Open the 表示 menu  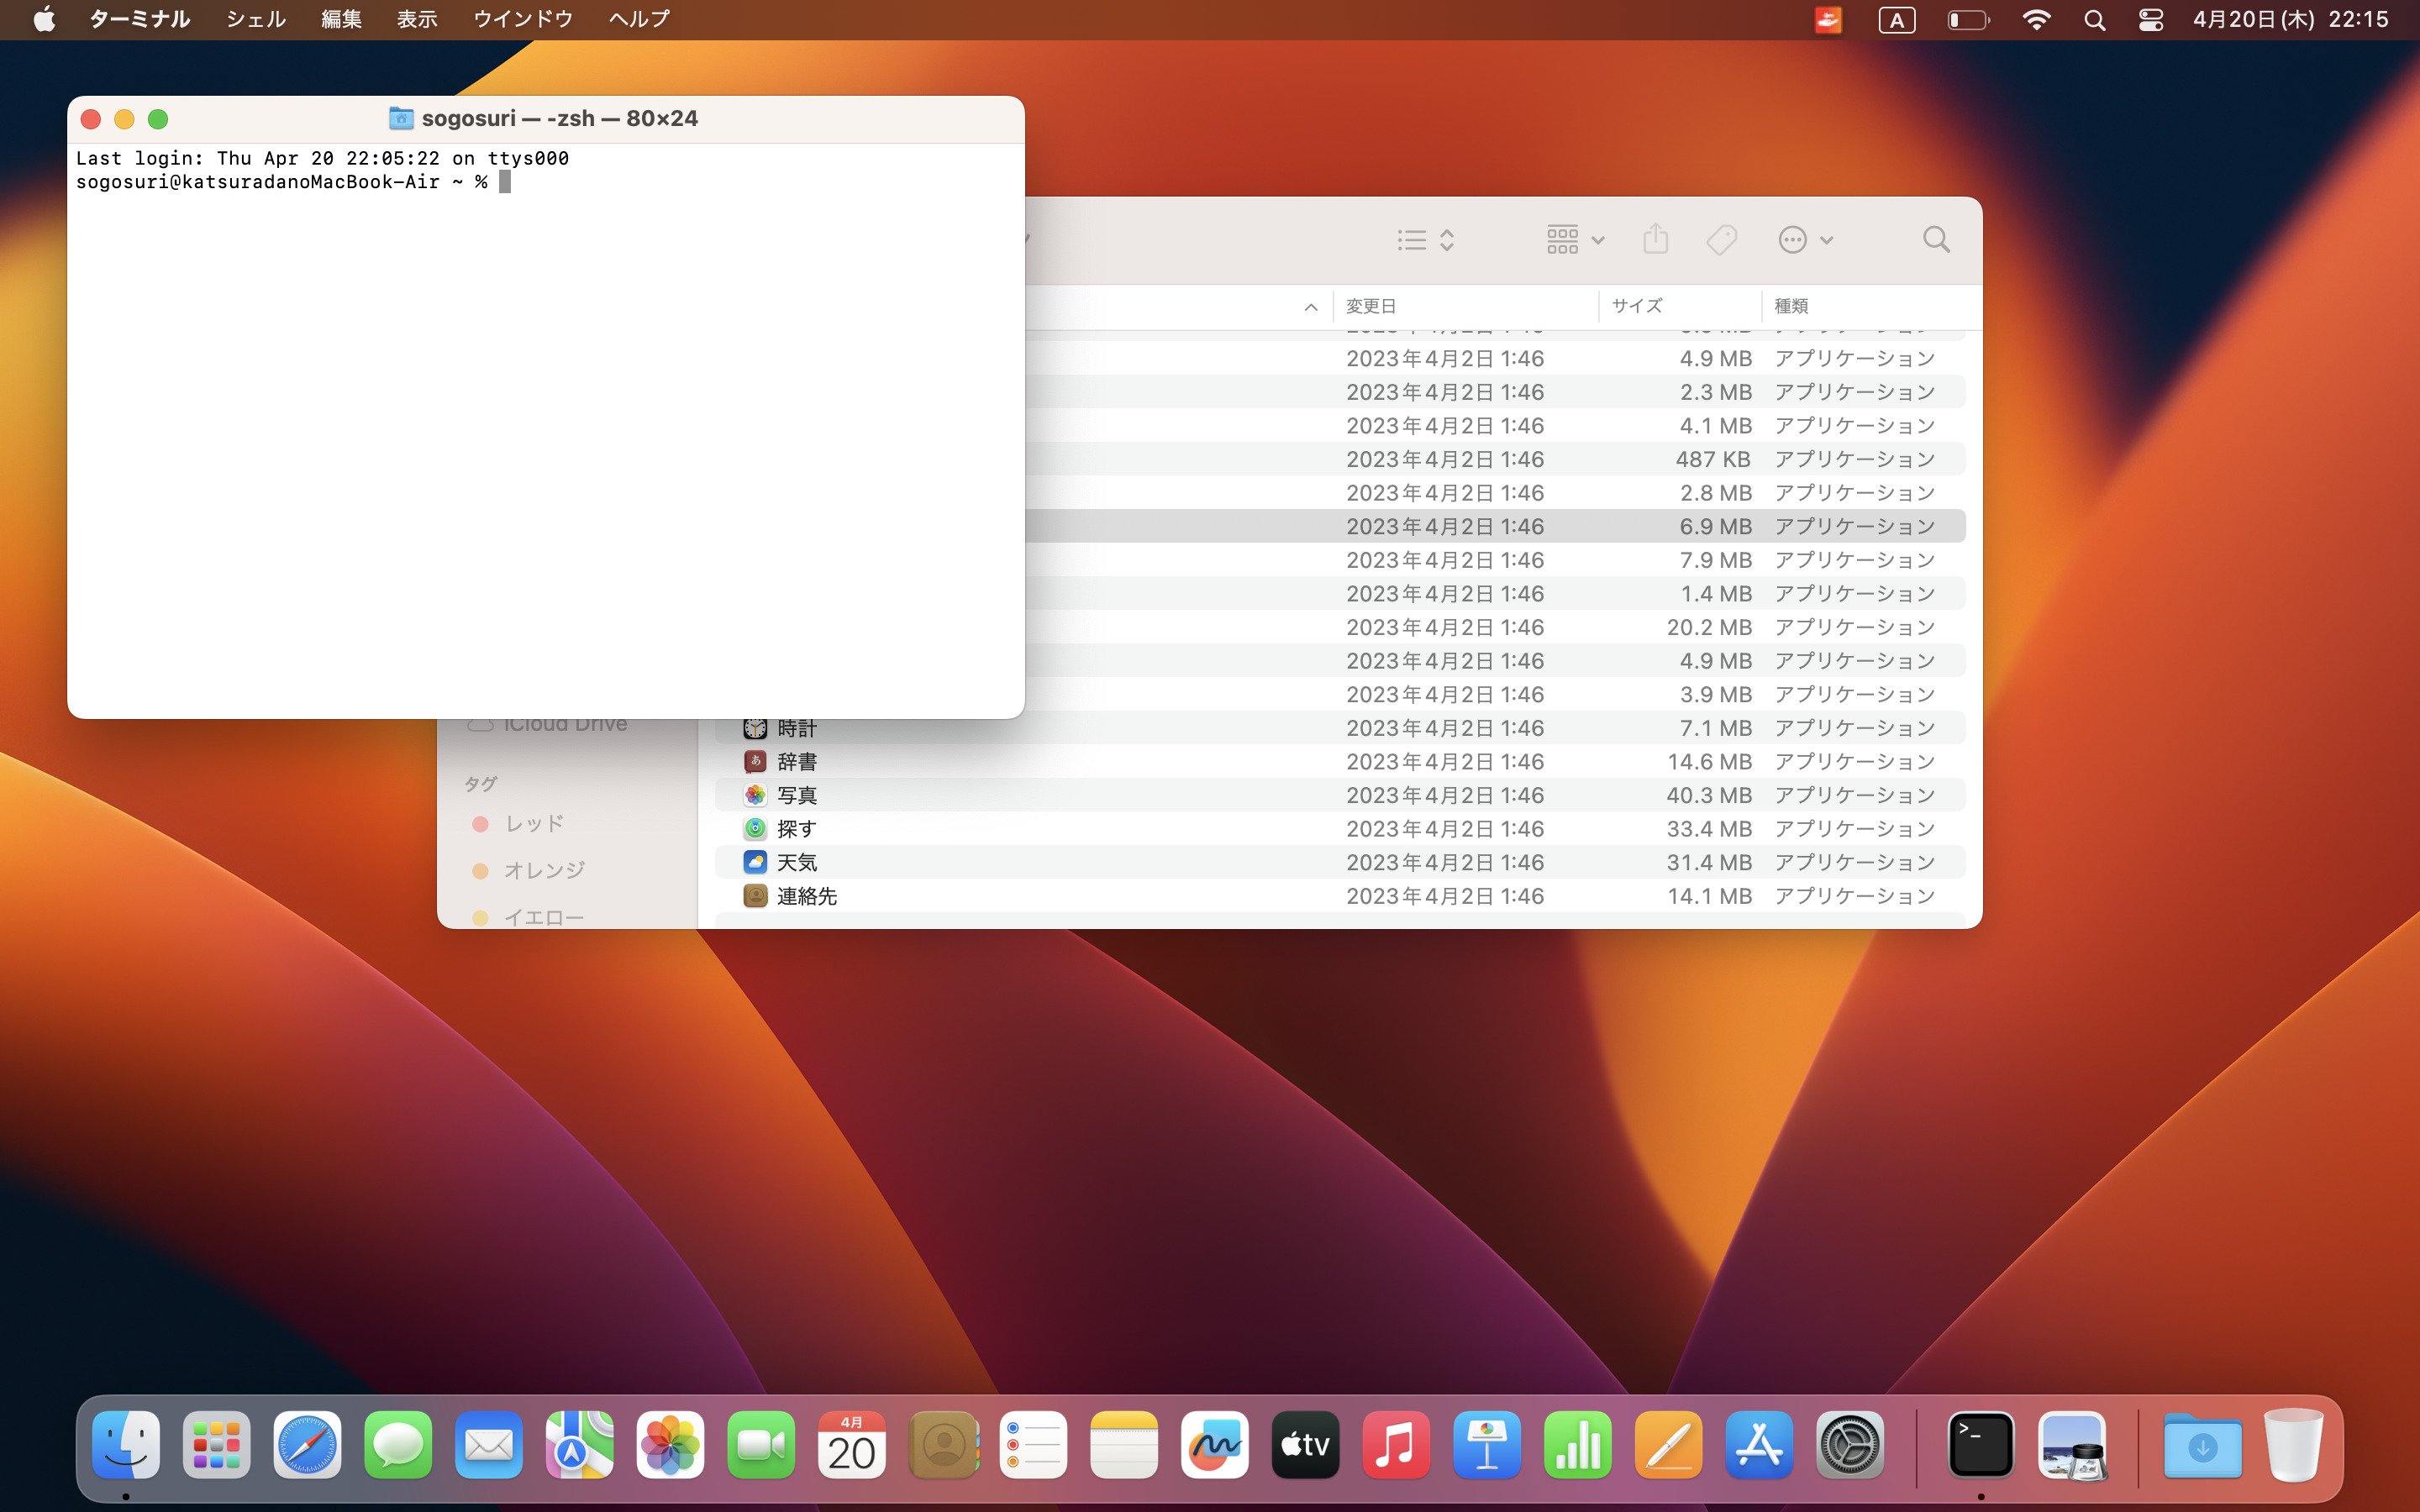click(x=417, y=19)
